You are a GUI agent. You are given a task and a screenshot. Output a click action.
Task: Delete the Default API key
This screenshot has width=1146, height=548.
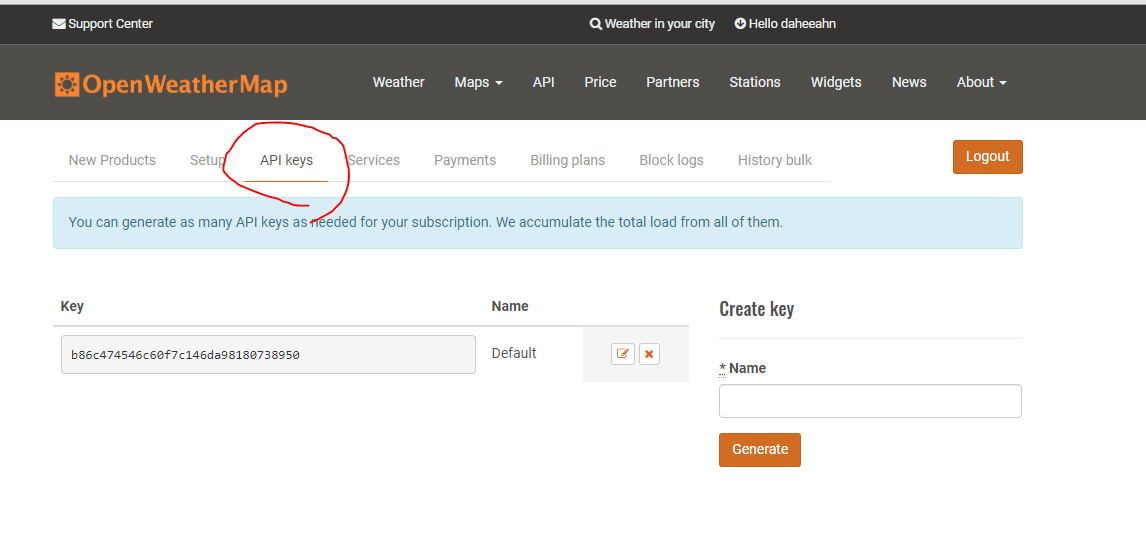[649, 354]
